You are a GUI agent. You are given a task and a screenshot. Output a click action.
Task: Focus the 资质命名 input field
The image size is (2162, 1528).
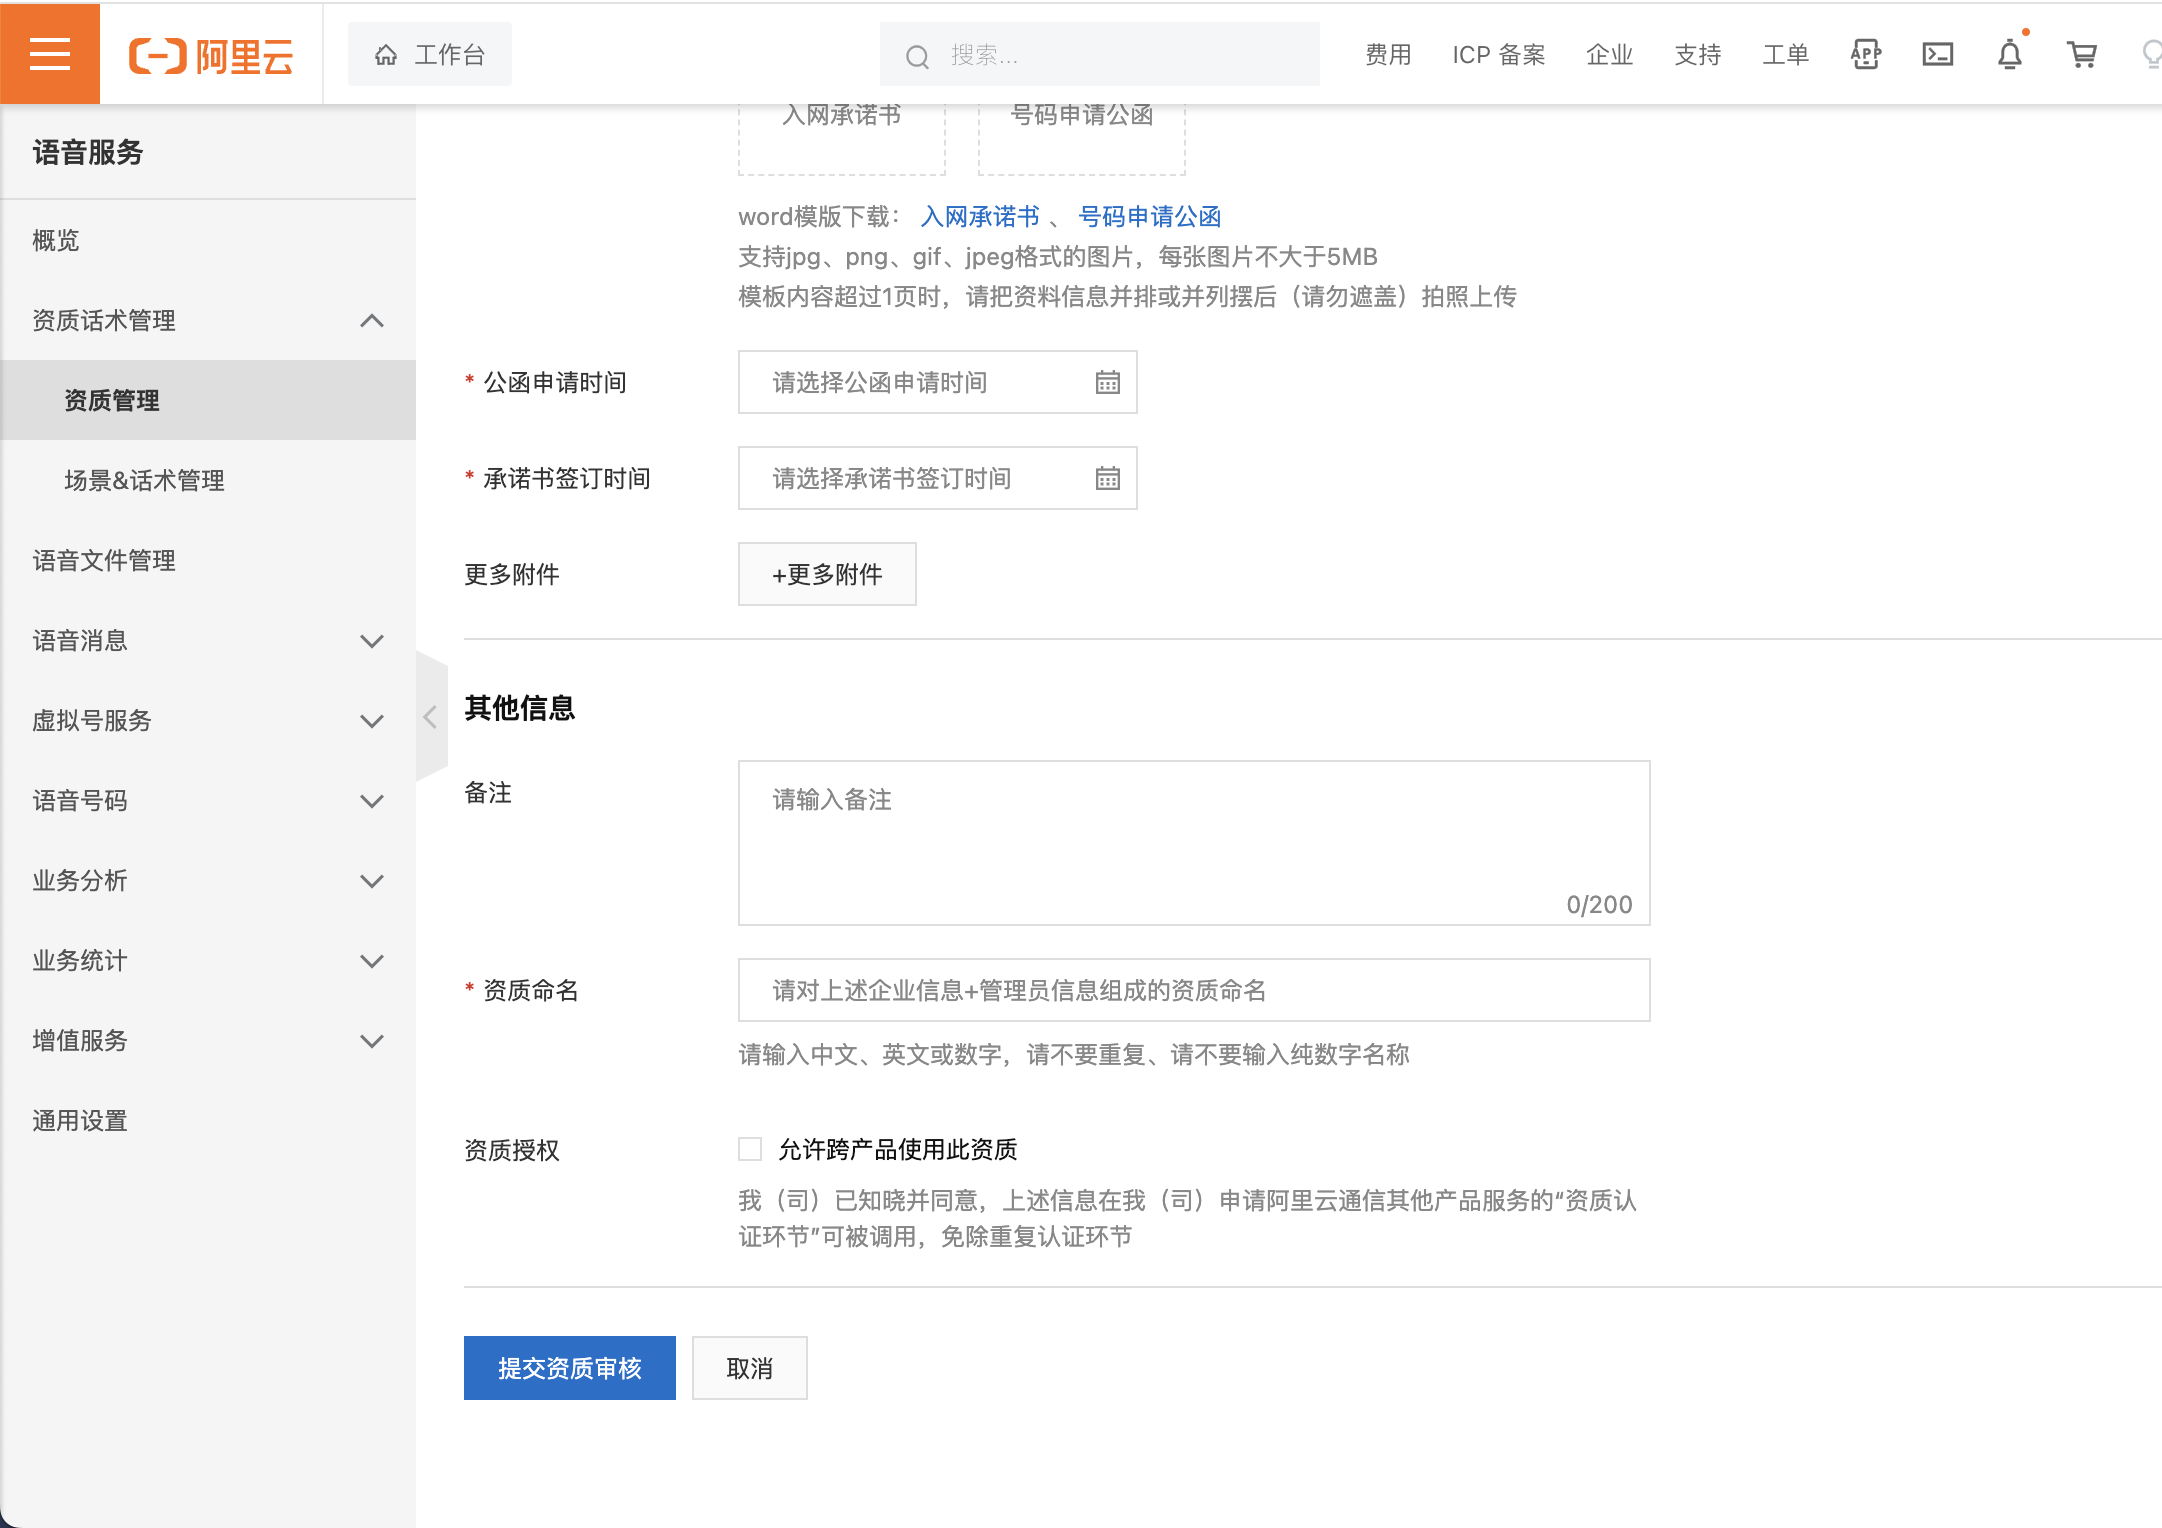pyautogui.click(x=1193, y=990)
